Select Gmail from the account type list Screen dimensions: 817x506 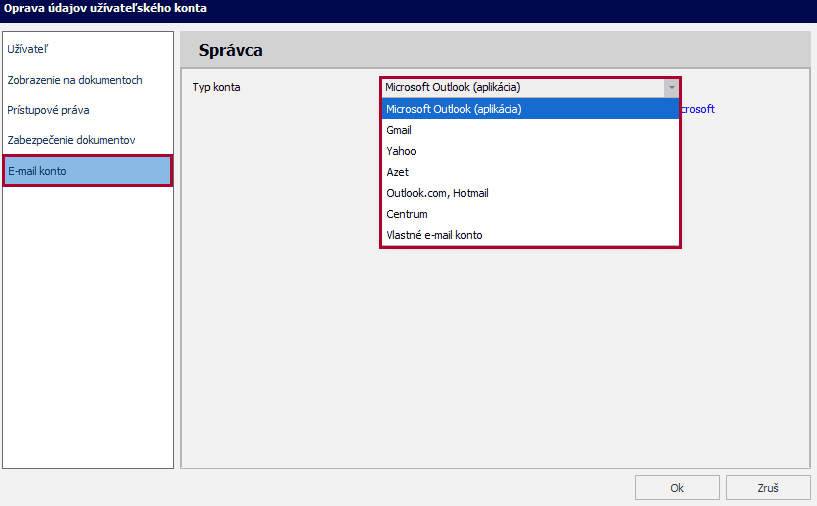(x=399, y=130)
